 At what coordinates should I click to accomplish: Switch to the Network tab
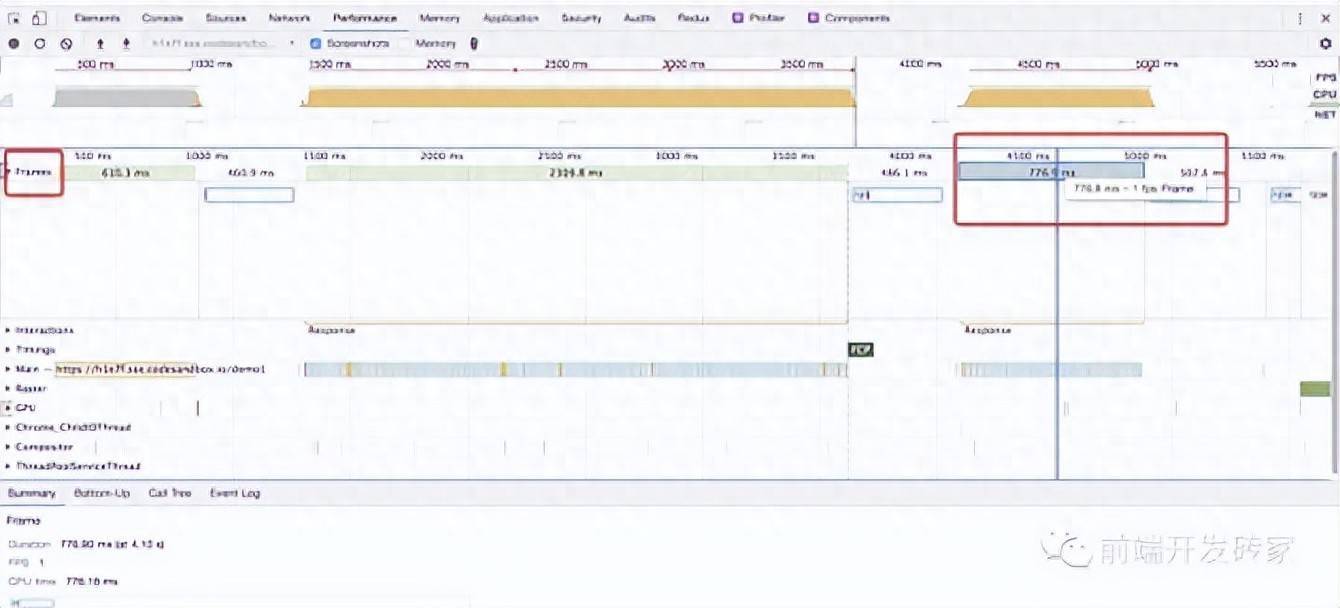pos(289,18)
